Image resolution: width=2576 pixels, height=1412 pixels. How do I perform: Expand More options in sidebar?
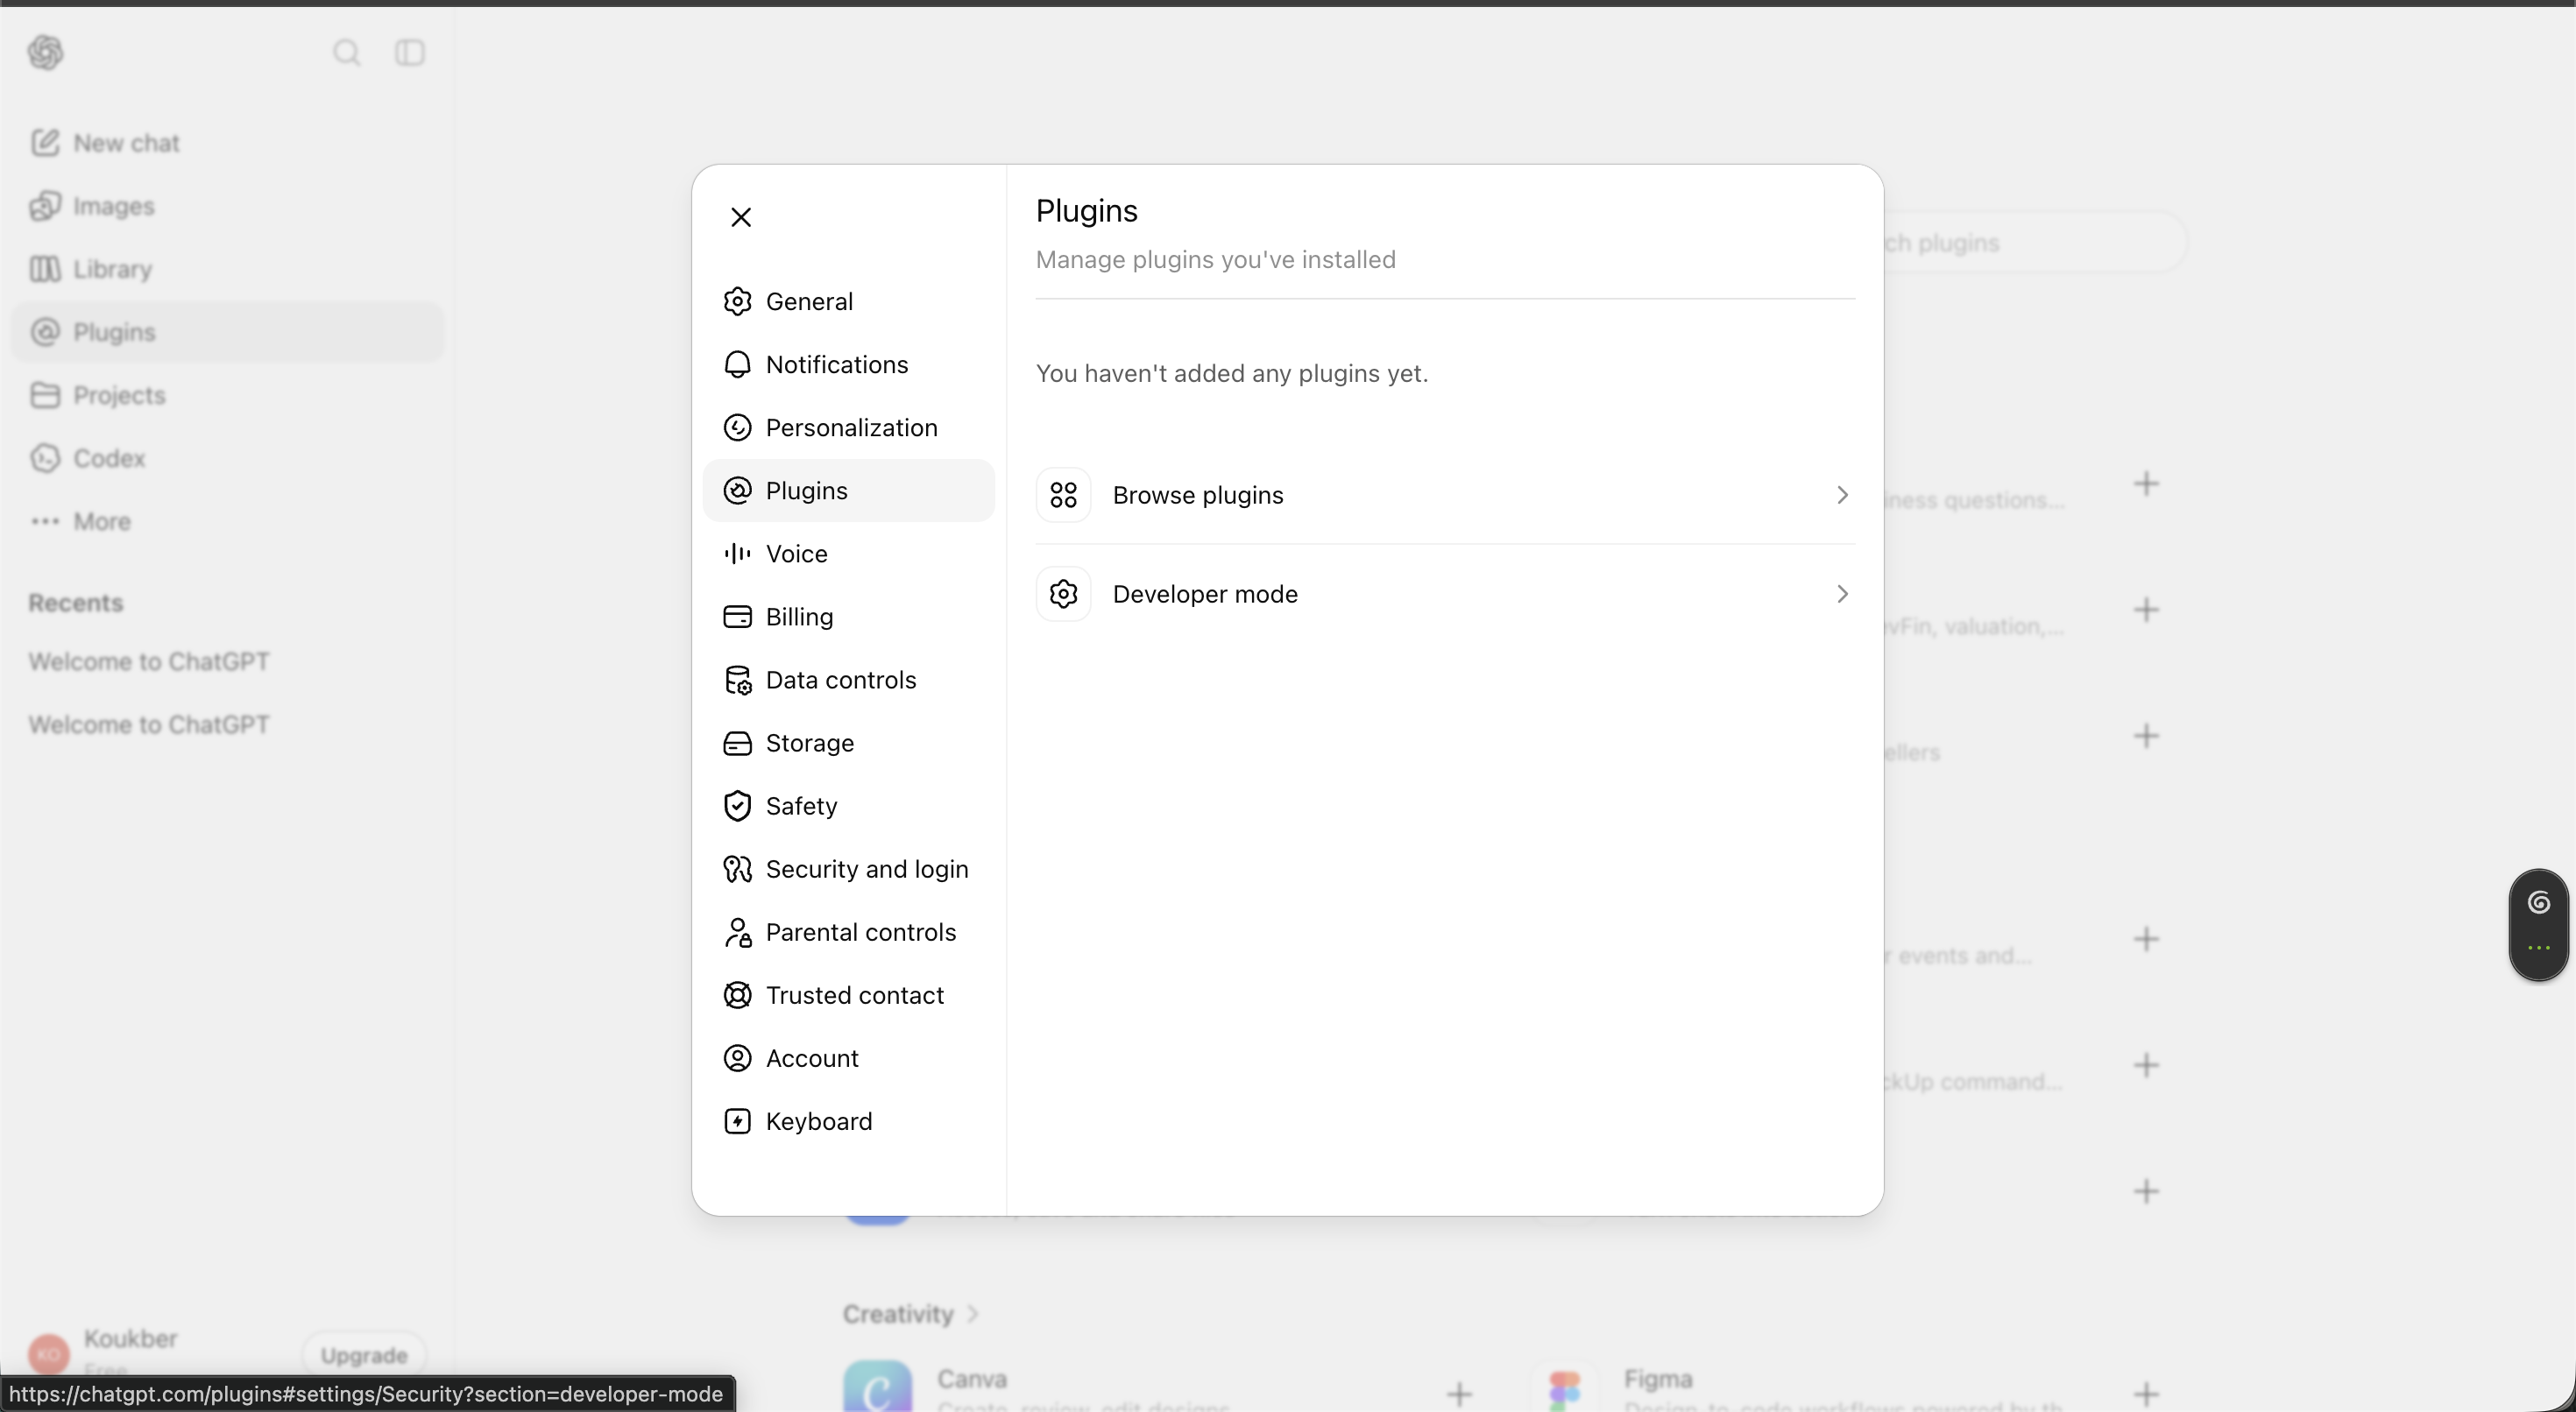227,521
